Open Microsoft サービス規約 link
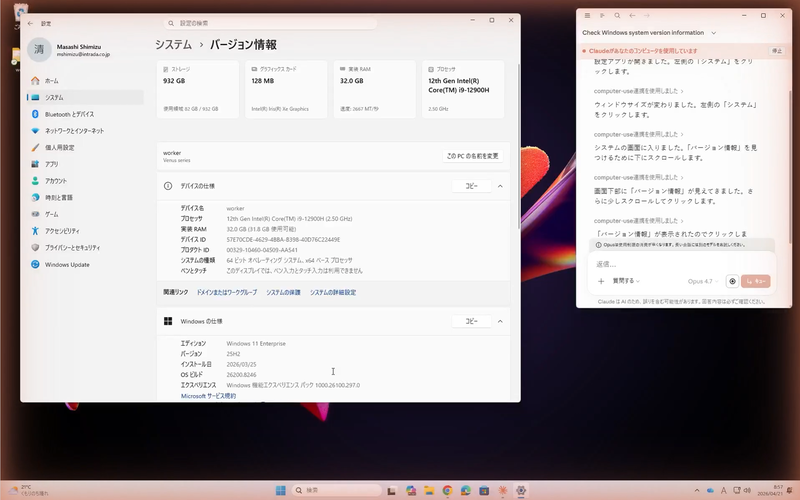 click(x=208, y=396)
